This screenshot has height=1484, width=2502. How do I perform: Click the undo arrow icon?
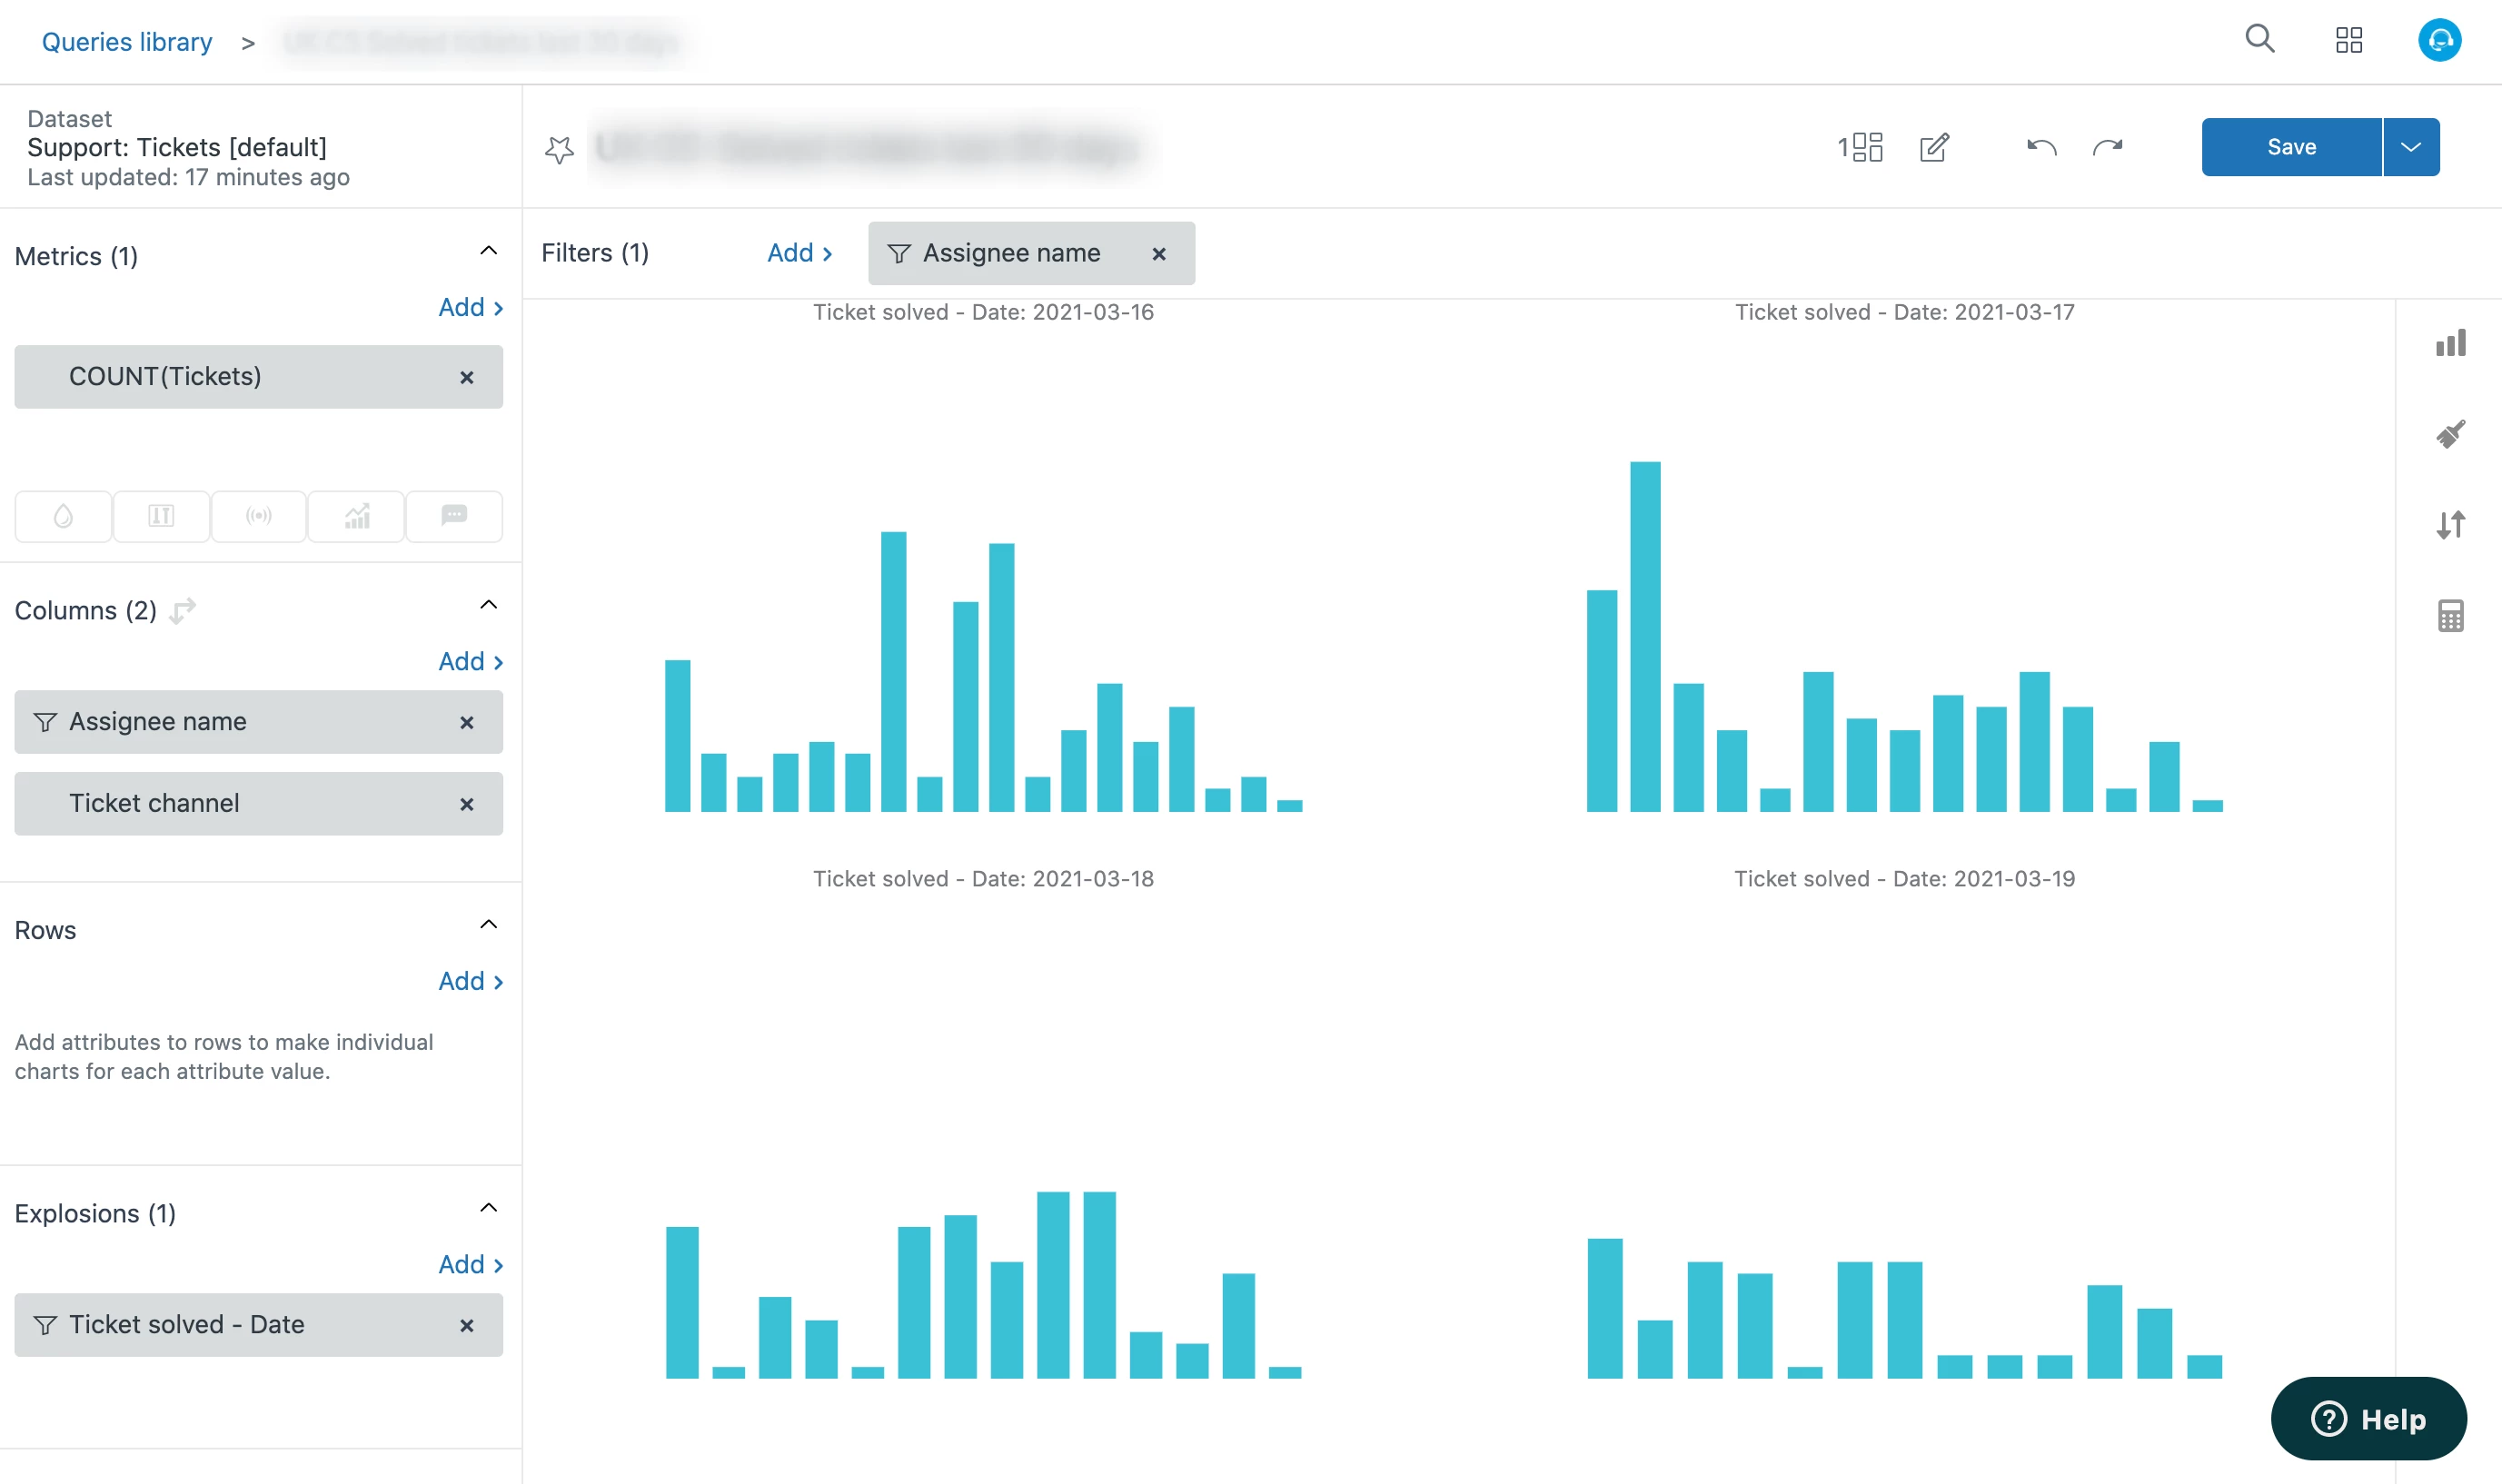click(x=2041, y=148)
